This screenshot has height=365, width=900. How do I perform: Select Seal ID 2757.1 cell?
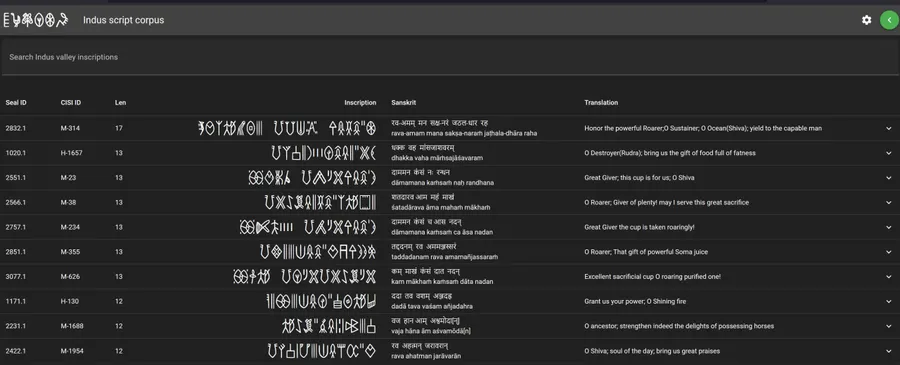click(x=15, y=227)
